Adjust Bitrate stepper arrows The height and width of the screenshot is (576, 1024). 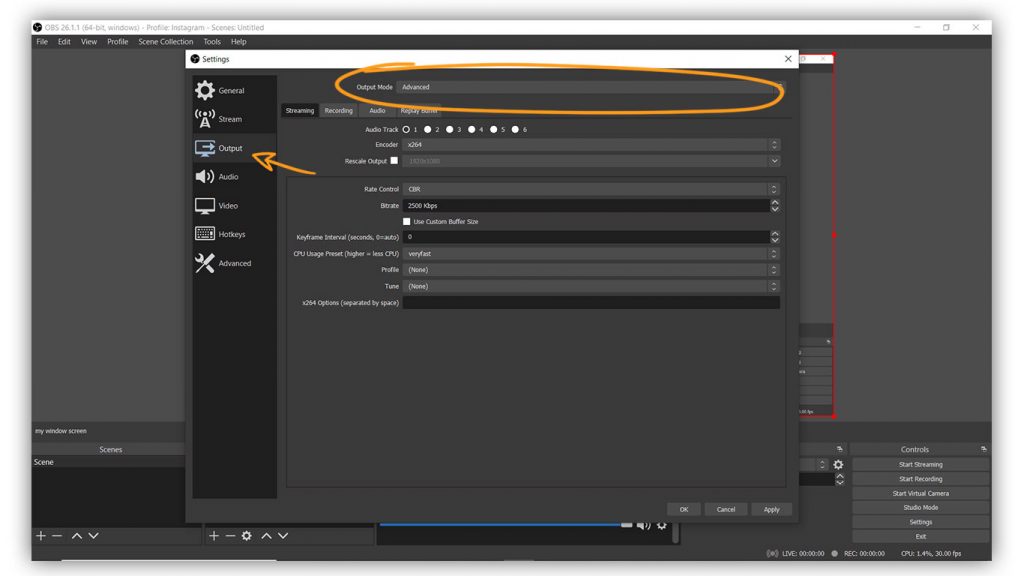[x=775, y=205]
